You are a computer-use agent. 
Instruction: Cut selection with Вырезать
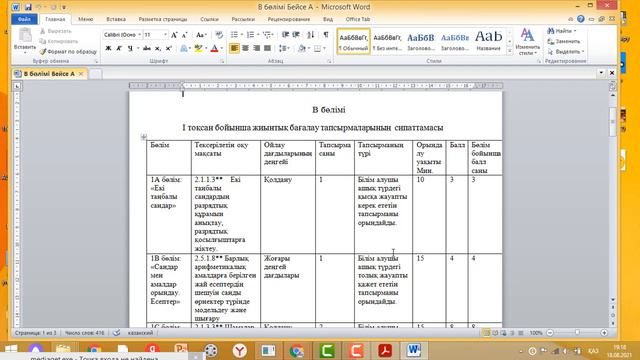point(56,31)
